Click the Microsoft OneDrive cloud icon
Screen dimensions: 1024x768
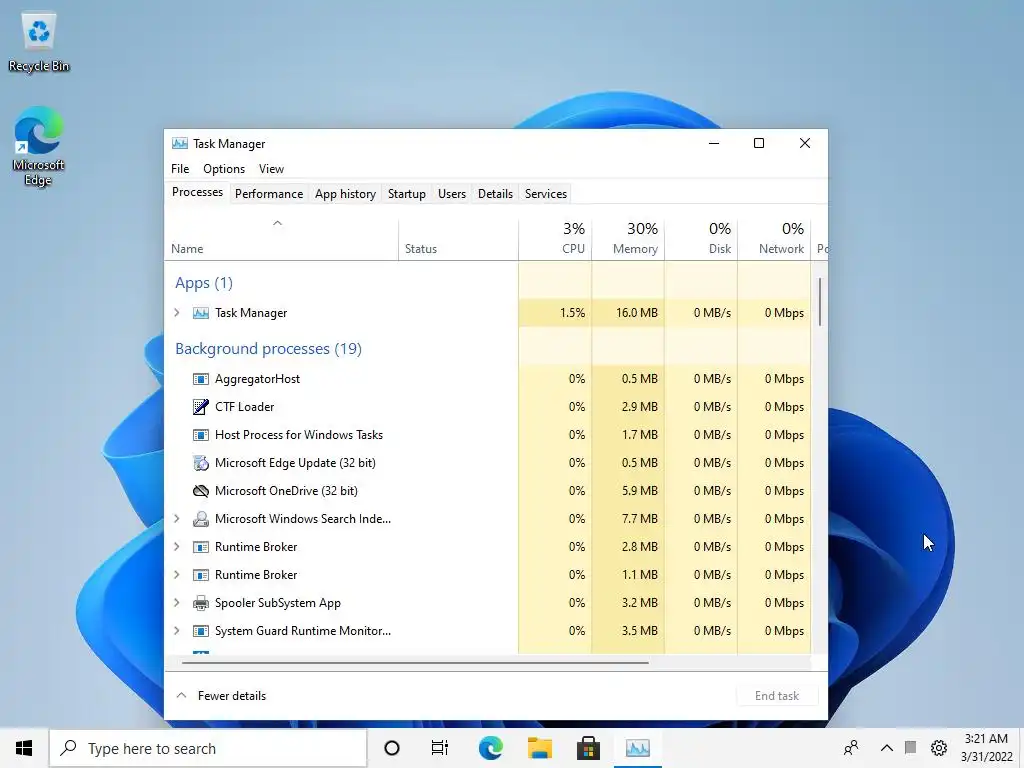[200, 491]
